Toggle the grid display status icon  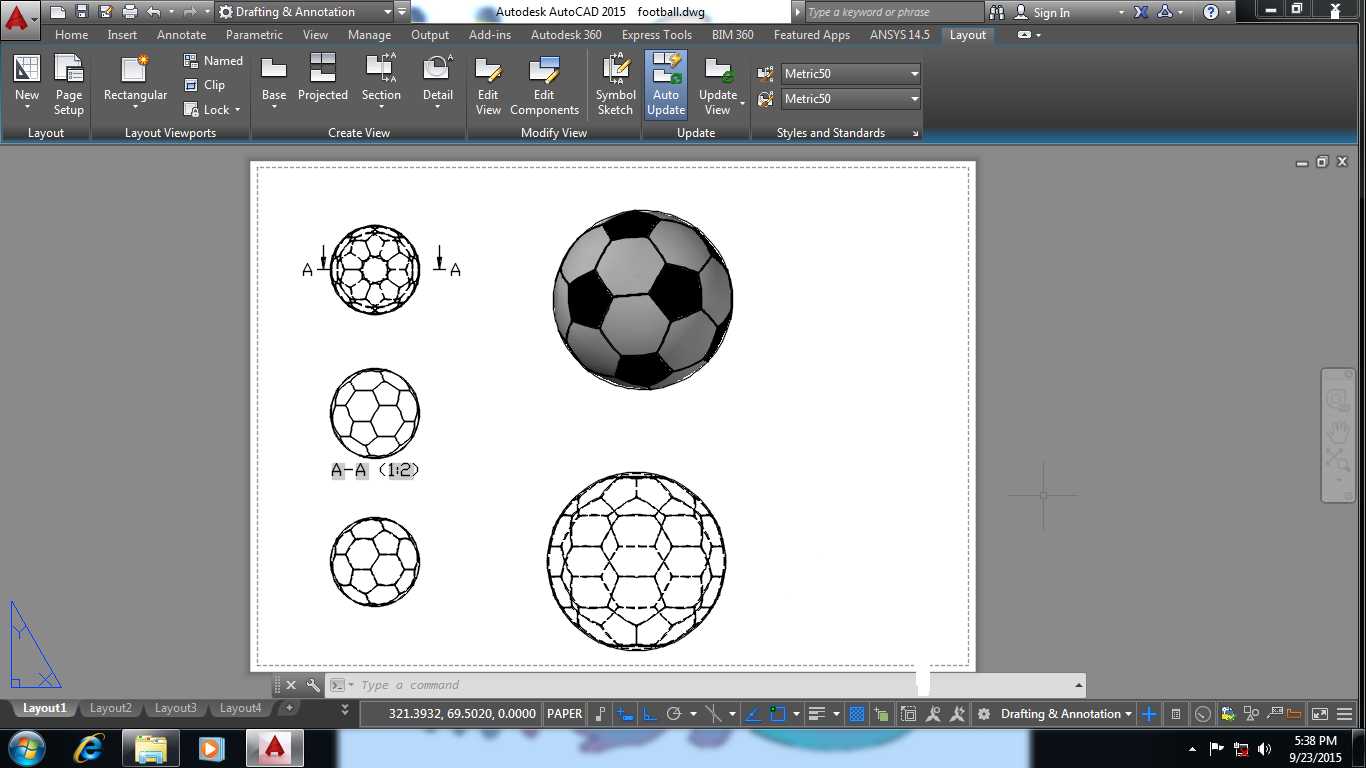click(857, 714)
